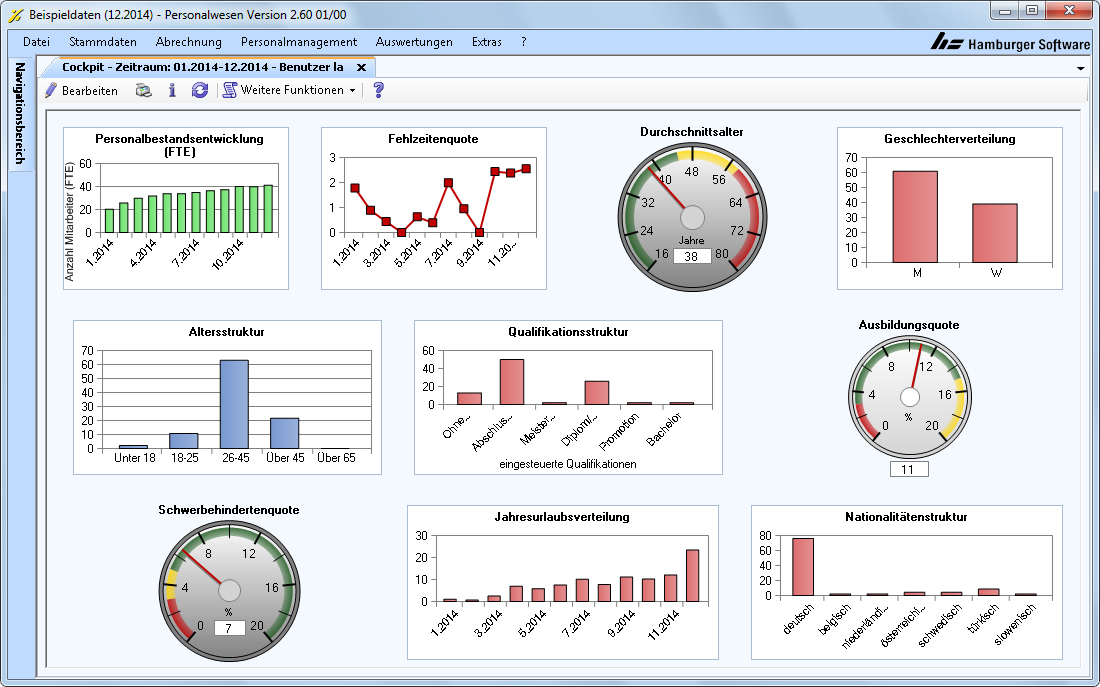This screenshot has width=1100, height=687.
Task: Click the Durchschnittsalter value field showing 38
Action: (692, 256)
